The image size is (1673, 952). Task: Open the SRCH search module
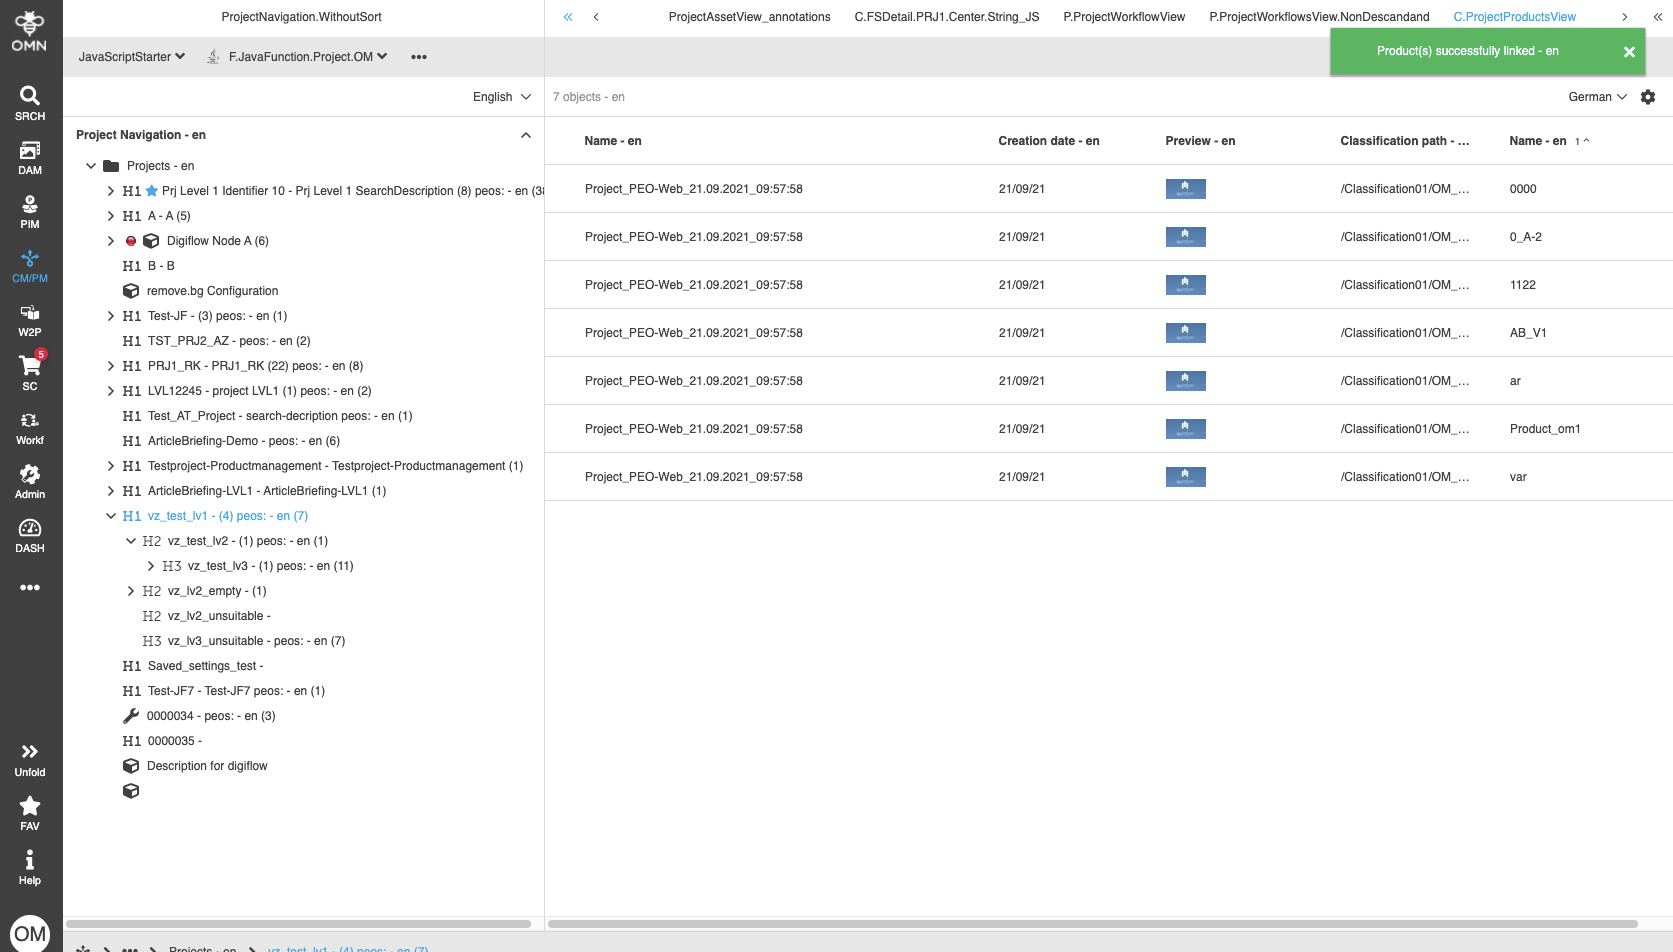29,101
